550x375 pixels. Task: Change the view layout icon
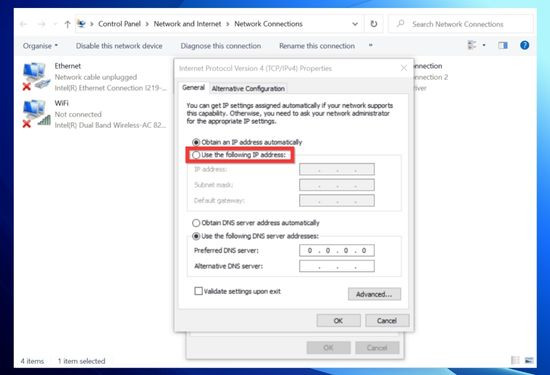[x=472, y=45]
